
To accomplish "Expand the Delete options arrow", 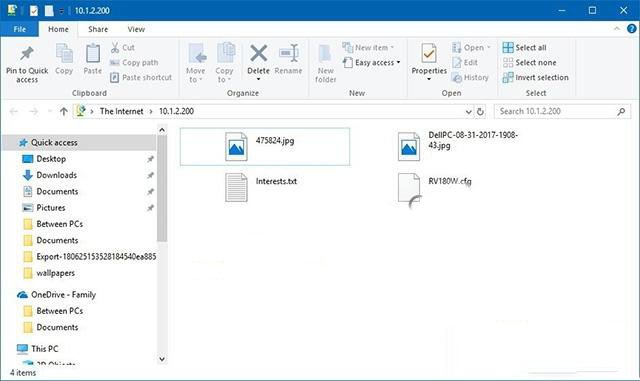I will [258, 79].
